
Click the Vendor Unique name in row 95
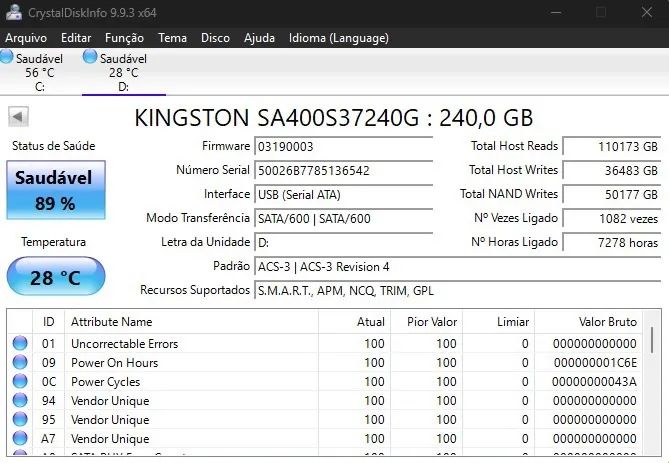(110, 419)
